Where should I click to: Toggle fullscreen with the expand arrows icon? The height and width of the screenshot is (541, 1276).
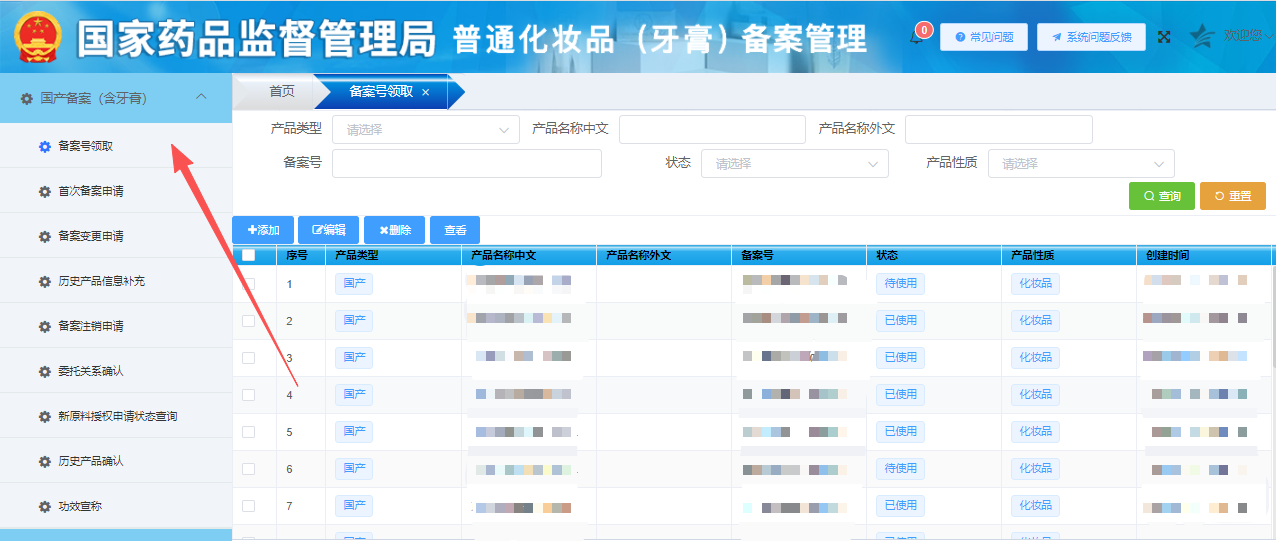(x=1164, y=37)
